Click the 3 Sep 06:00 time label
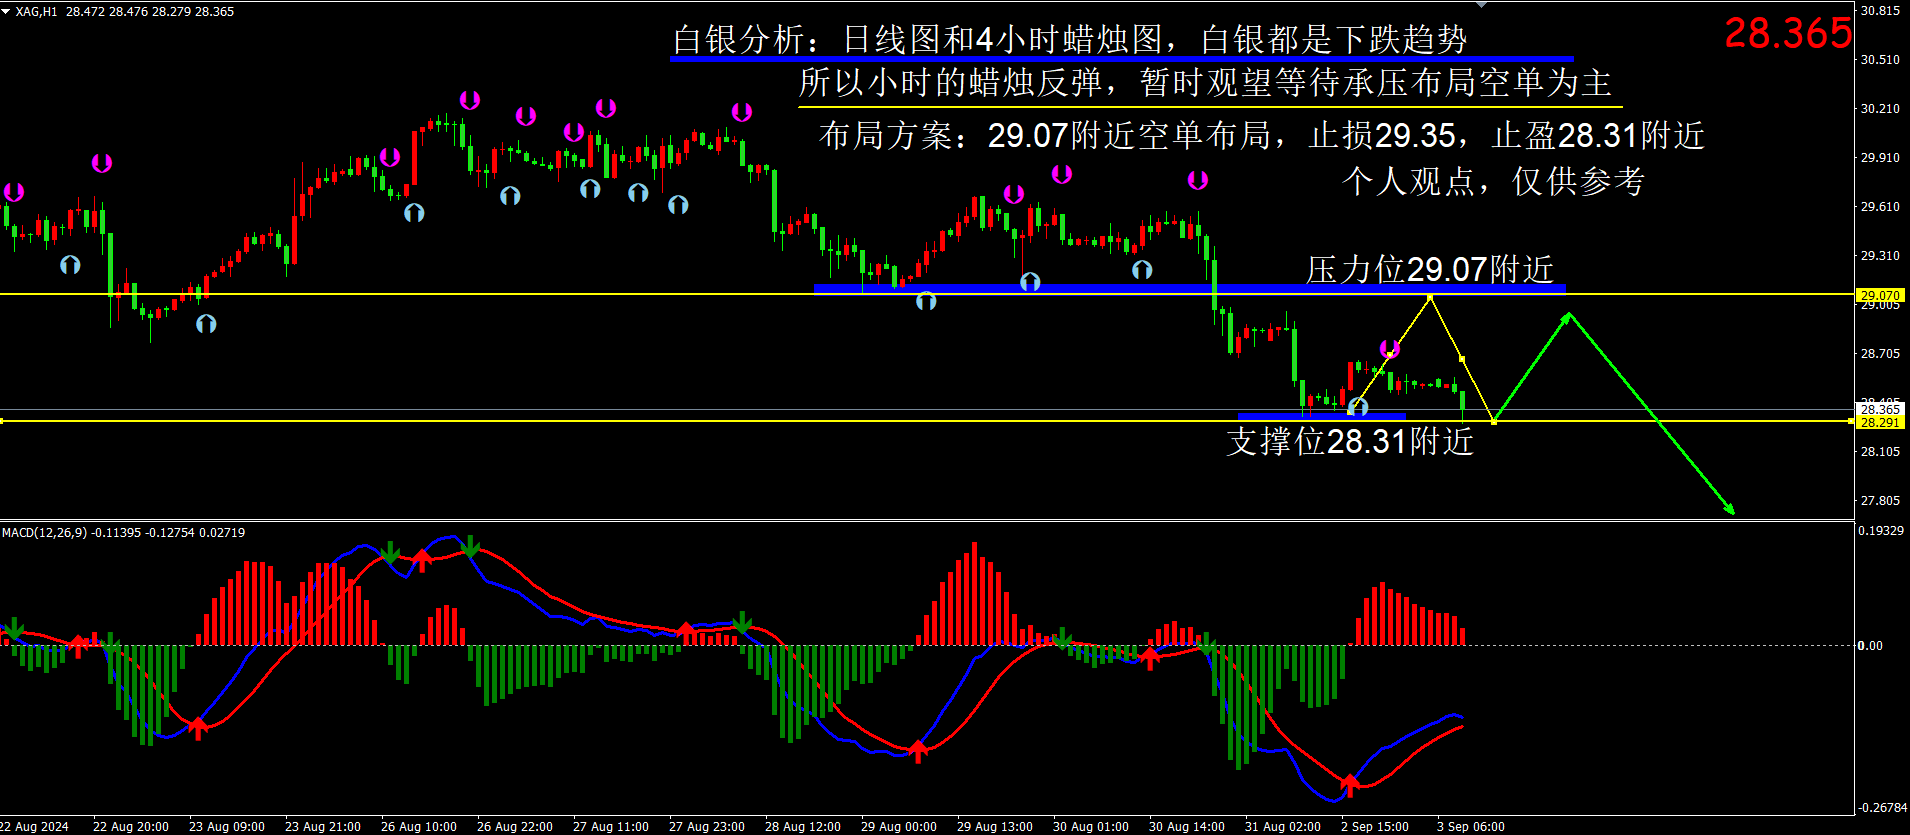1910x835 pixels. click(x=1471, y=827)
